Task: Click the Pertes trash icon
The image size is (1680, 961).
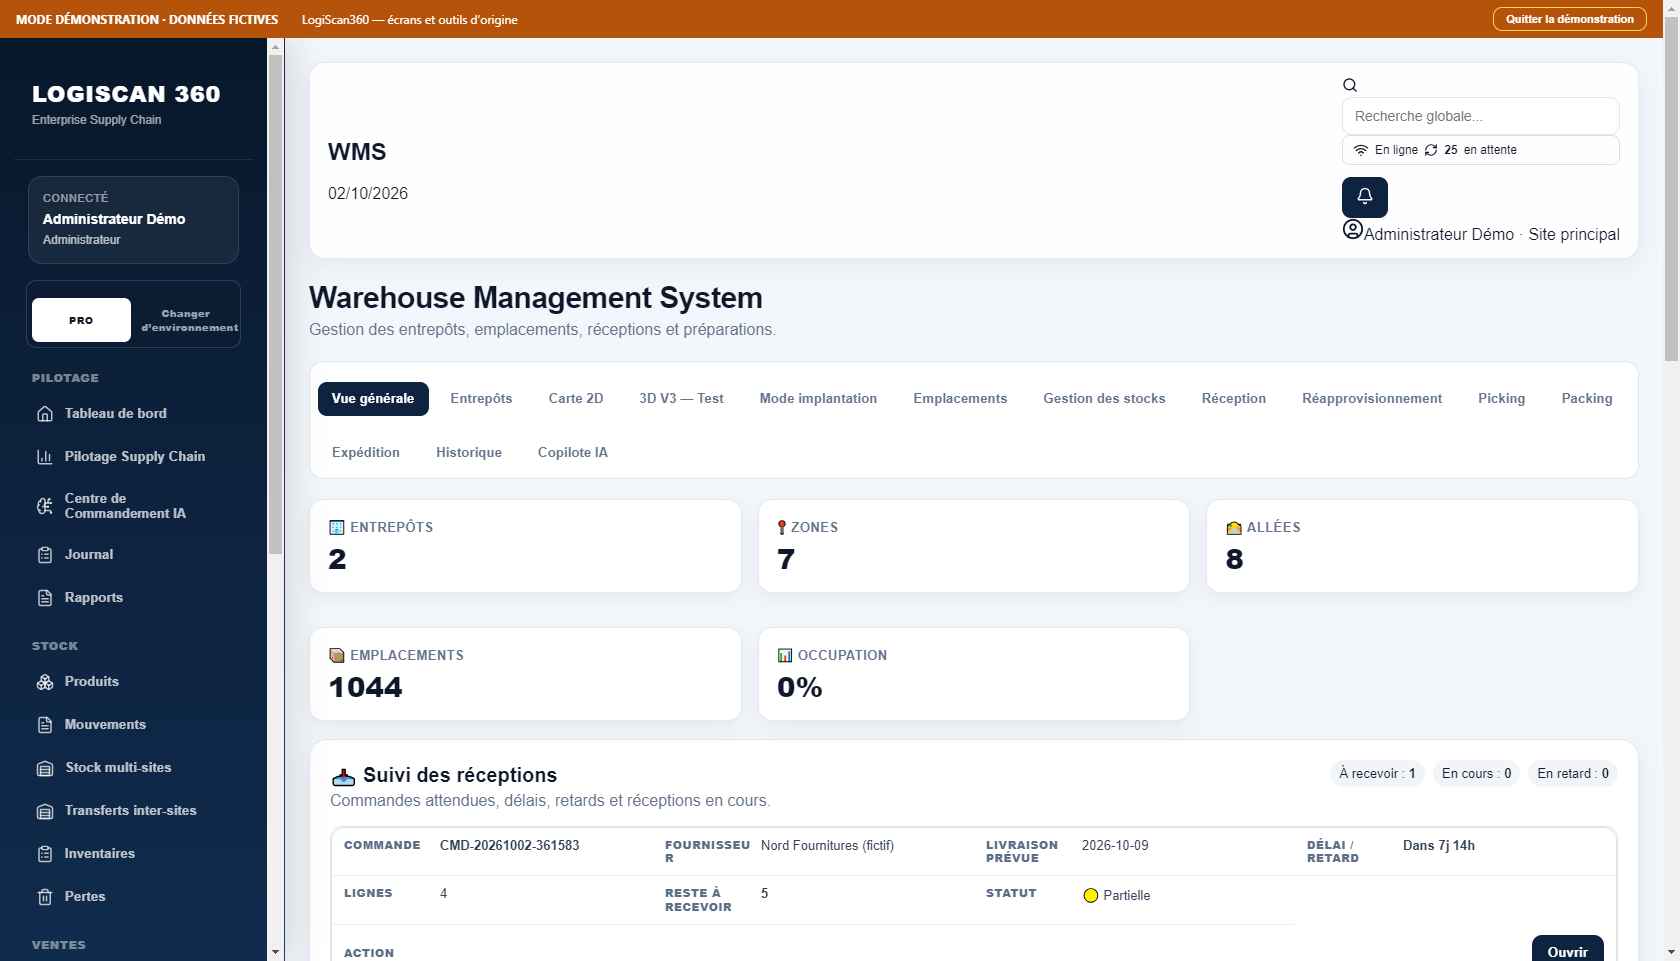Action: point(45,897)
